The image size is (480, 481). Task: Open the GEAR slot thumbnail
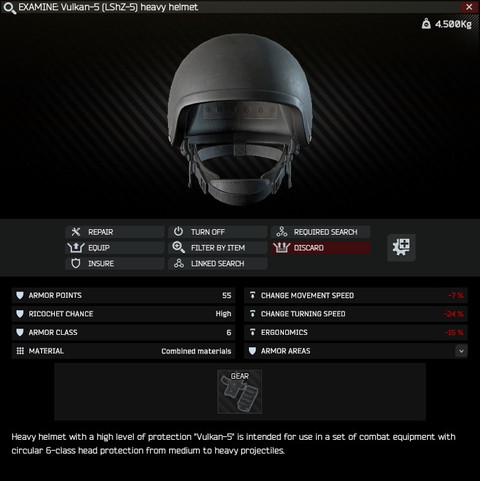240,392
